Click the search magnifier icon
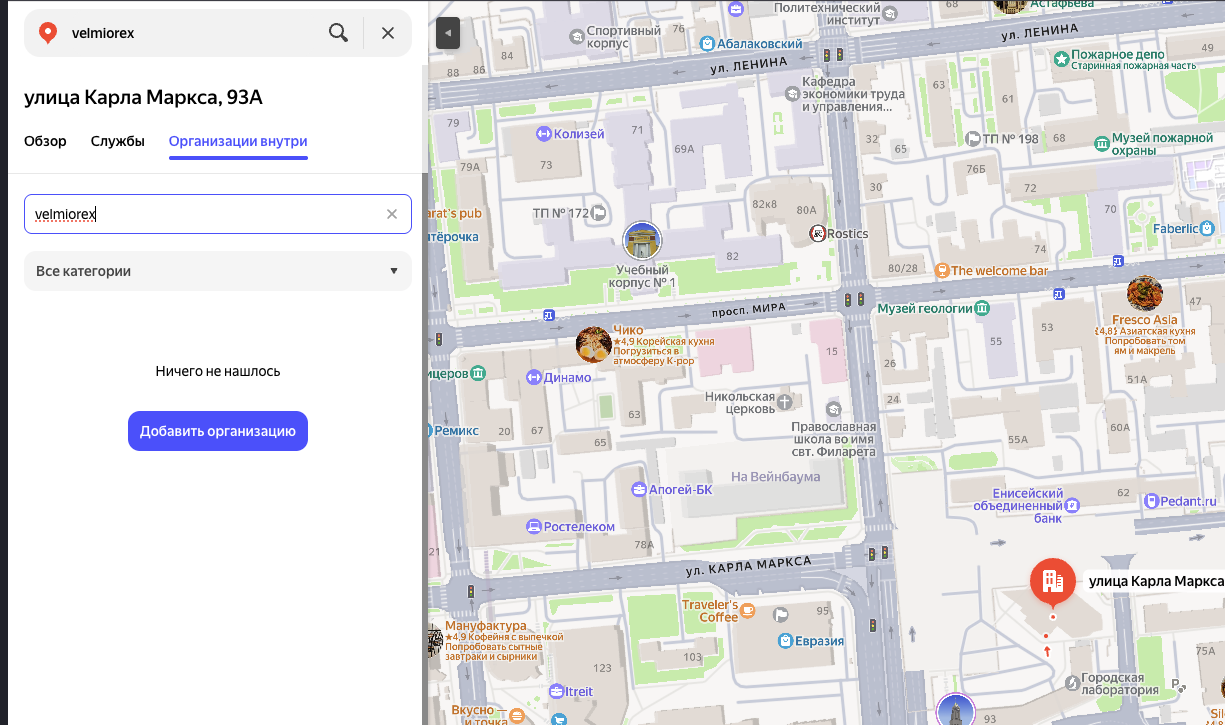This screenshot has width=1225, height=725. click(x=338, y=33)
